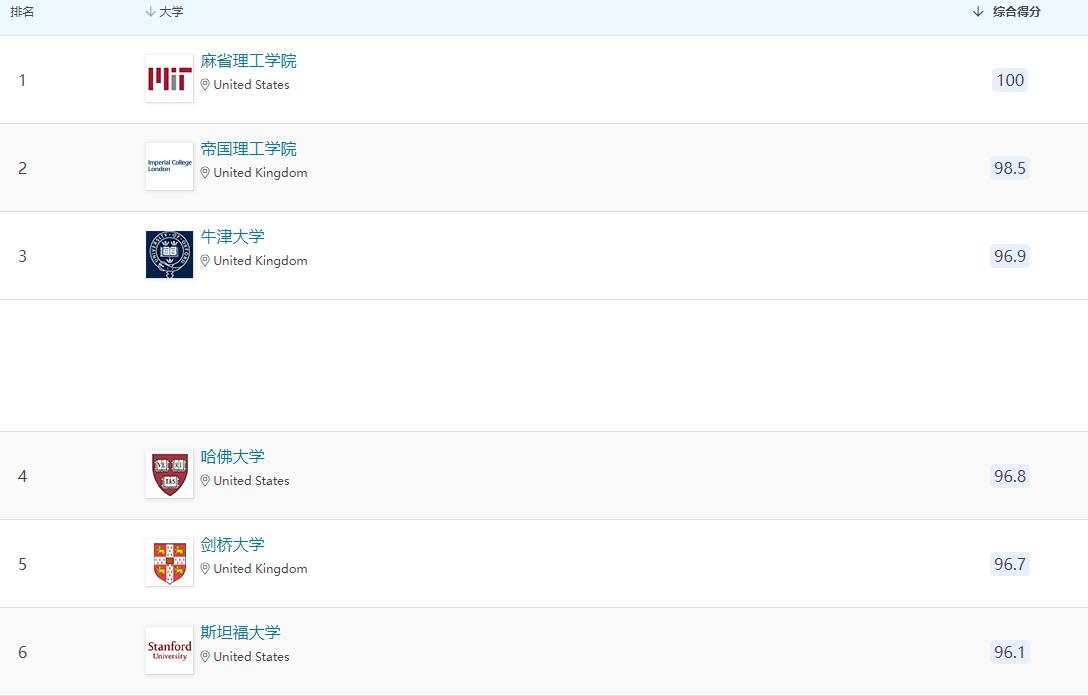Click the location pin icon under 帝国理工学院

[x=205, y=173]
